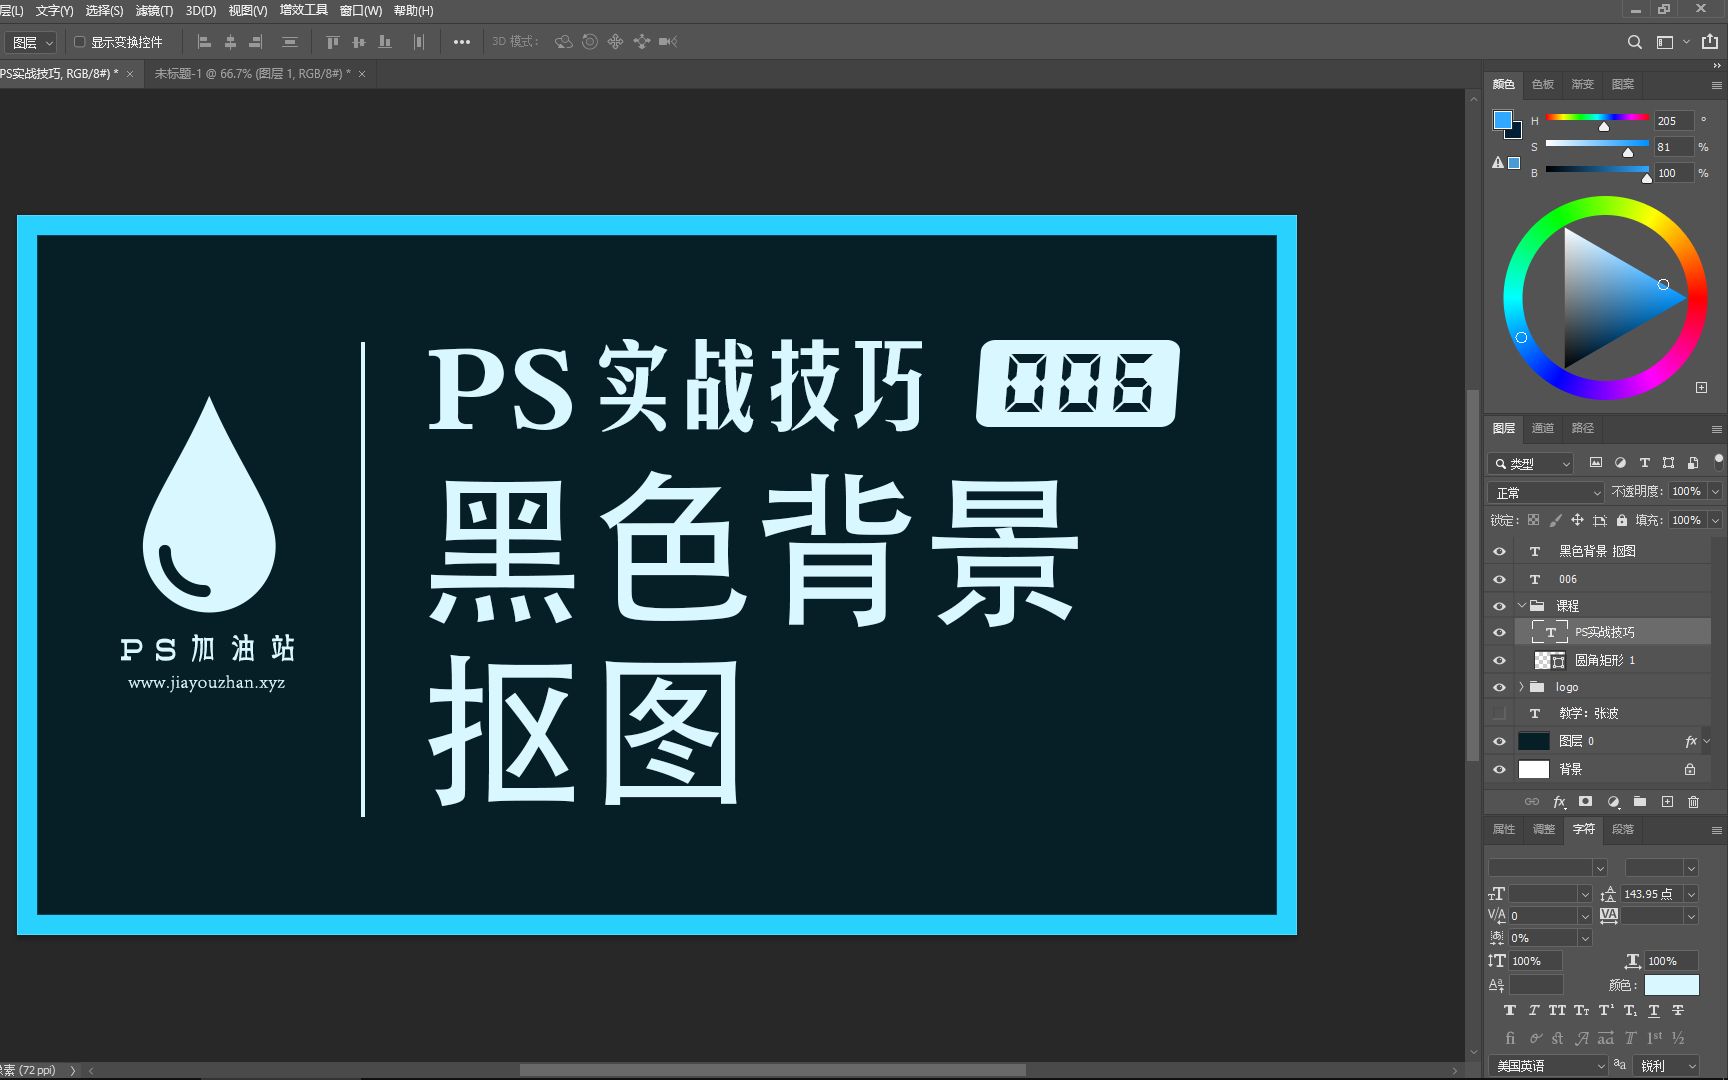Image resolution: width=1728 pixels, height=1080 pixels.
Task: Enable the 显示变换控件 checkbox
Action: point(81,42)
